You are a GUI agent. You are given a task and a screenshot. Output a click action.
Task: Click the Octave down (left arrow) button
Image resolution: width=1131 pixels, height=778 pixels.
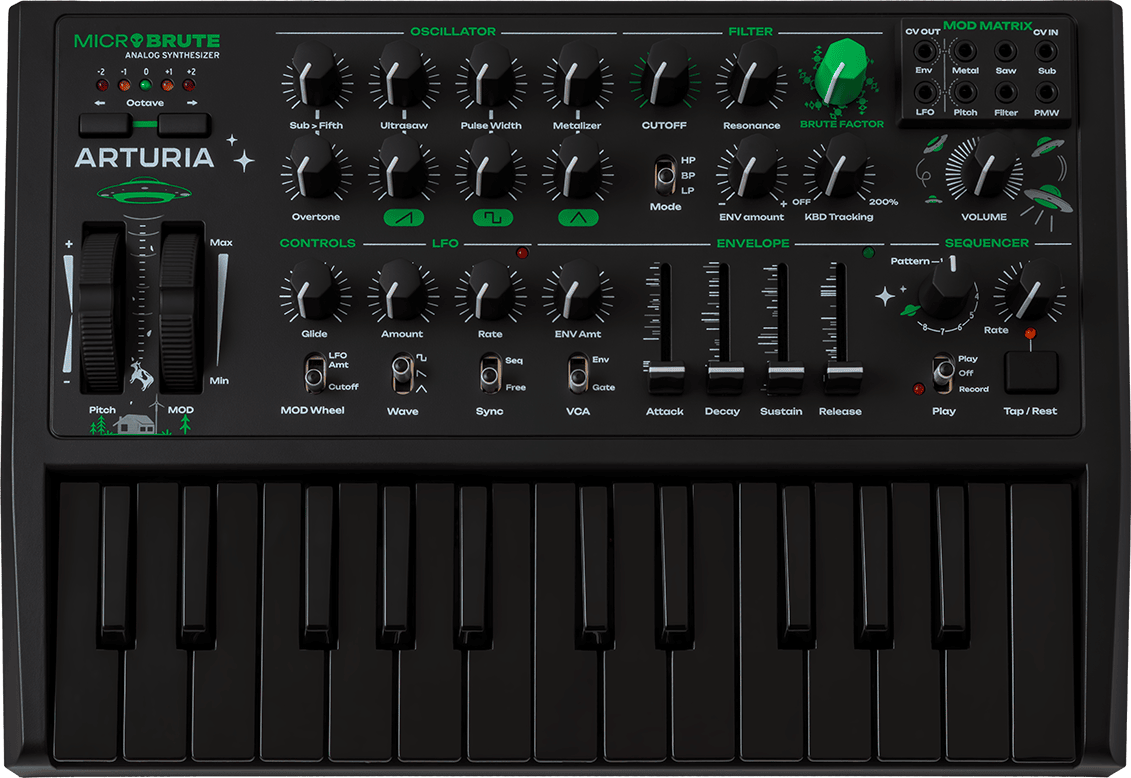pos(105,125)
